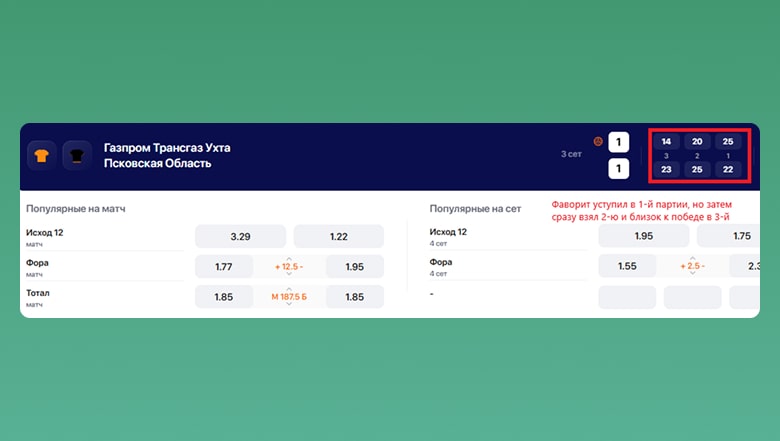
Task: Open the Газпром Трансгаз Ухта team name
Action: point(167,148)
